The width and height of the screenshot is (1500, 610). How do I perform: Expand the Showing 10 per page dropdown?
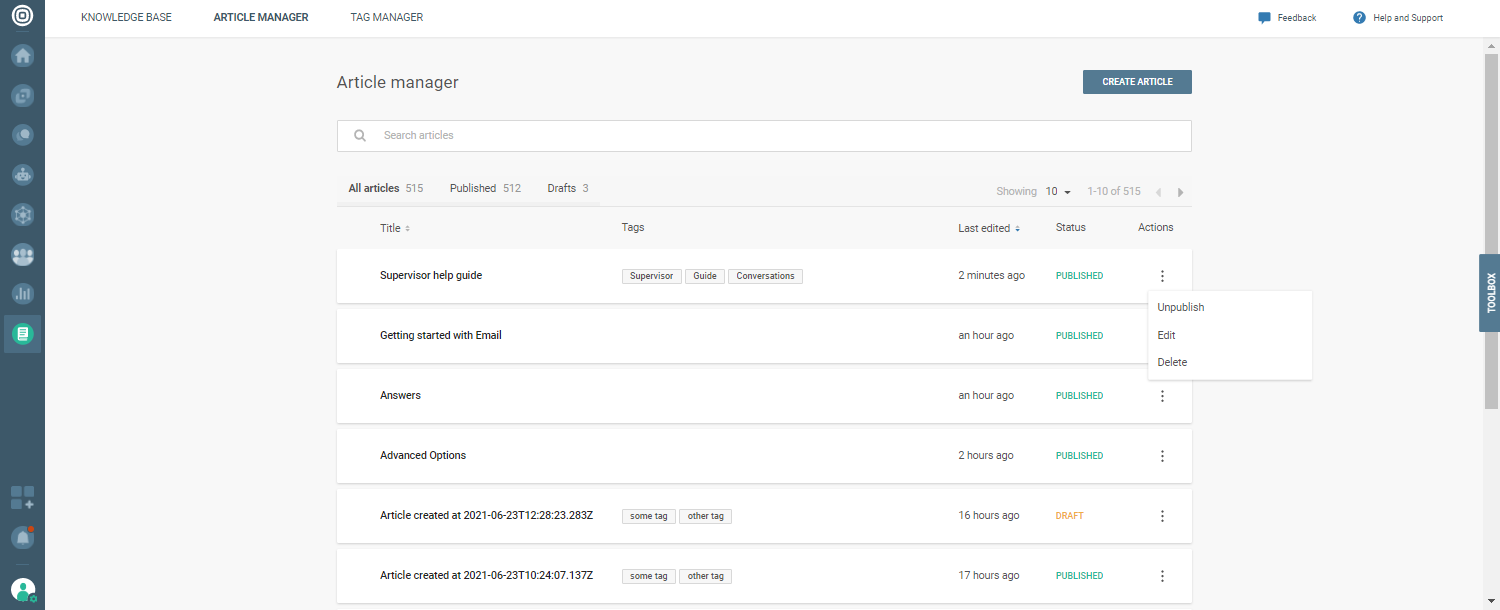(x=1058, y=191)
